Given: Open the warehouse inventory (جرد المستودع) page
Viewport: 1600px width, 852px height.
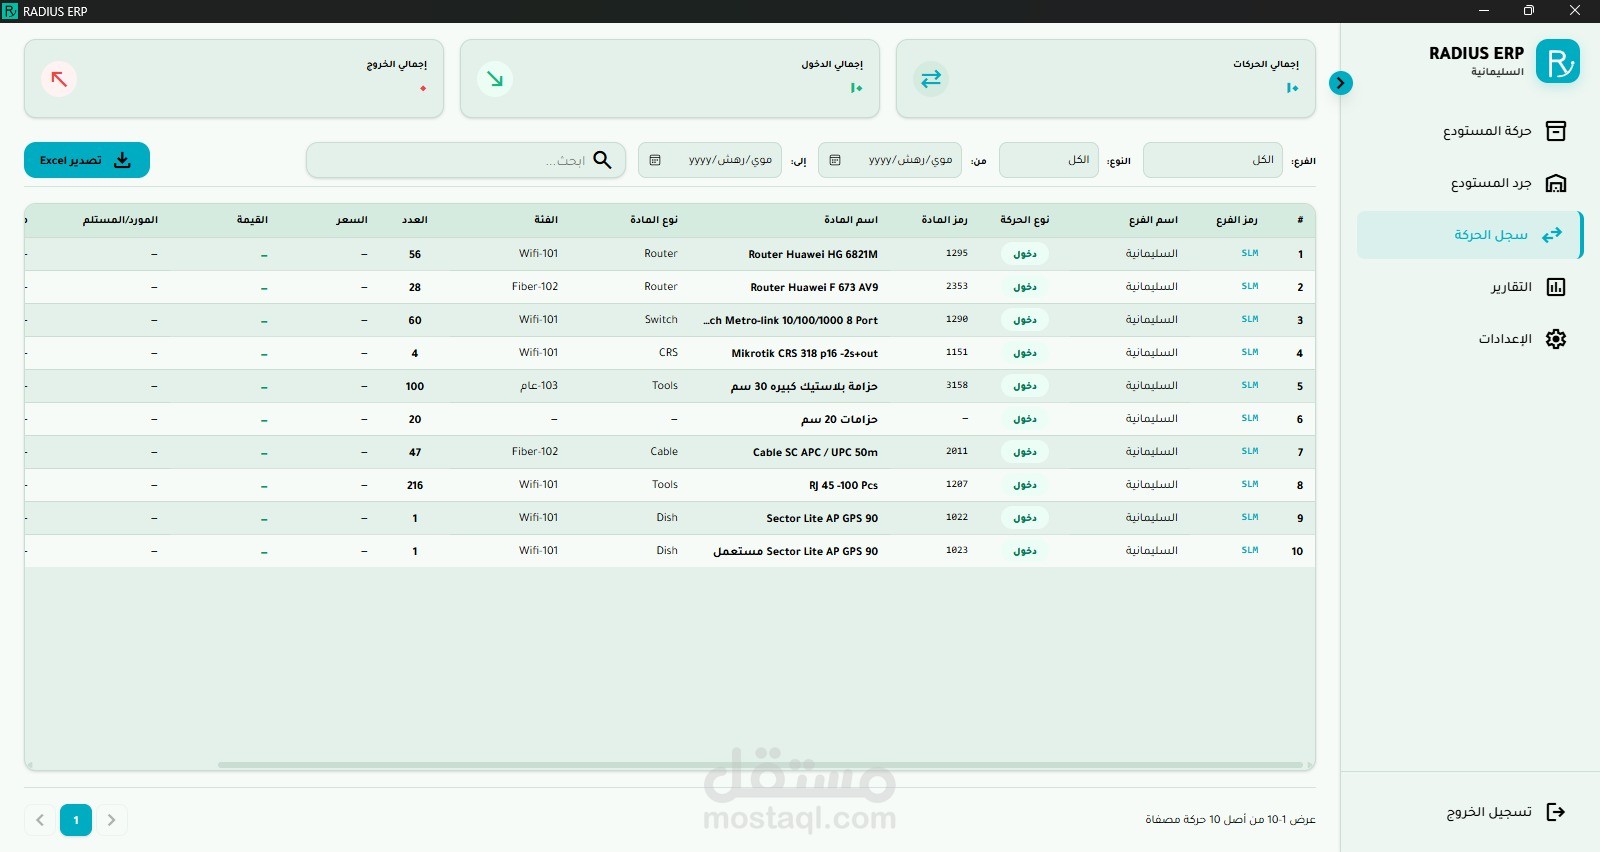Looking at the screenshot, I should (1470, 183).
